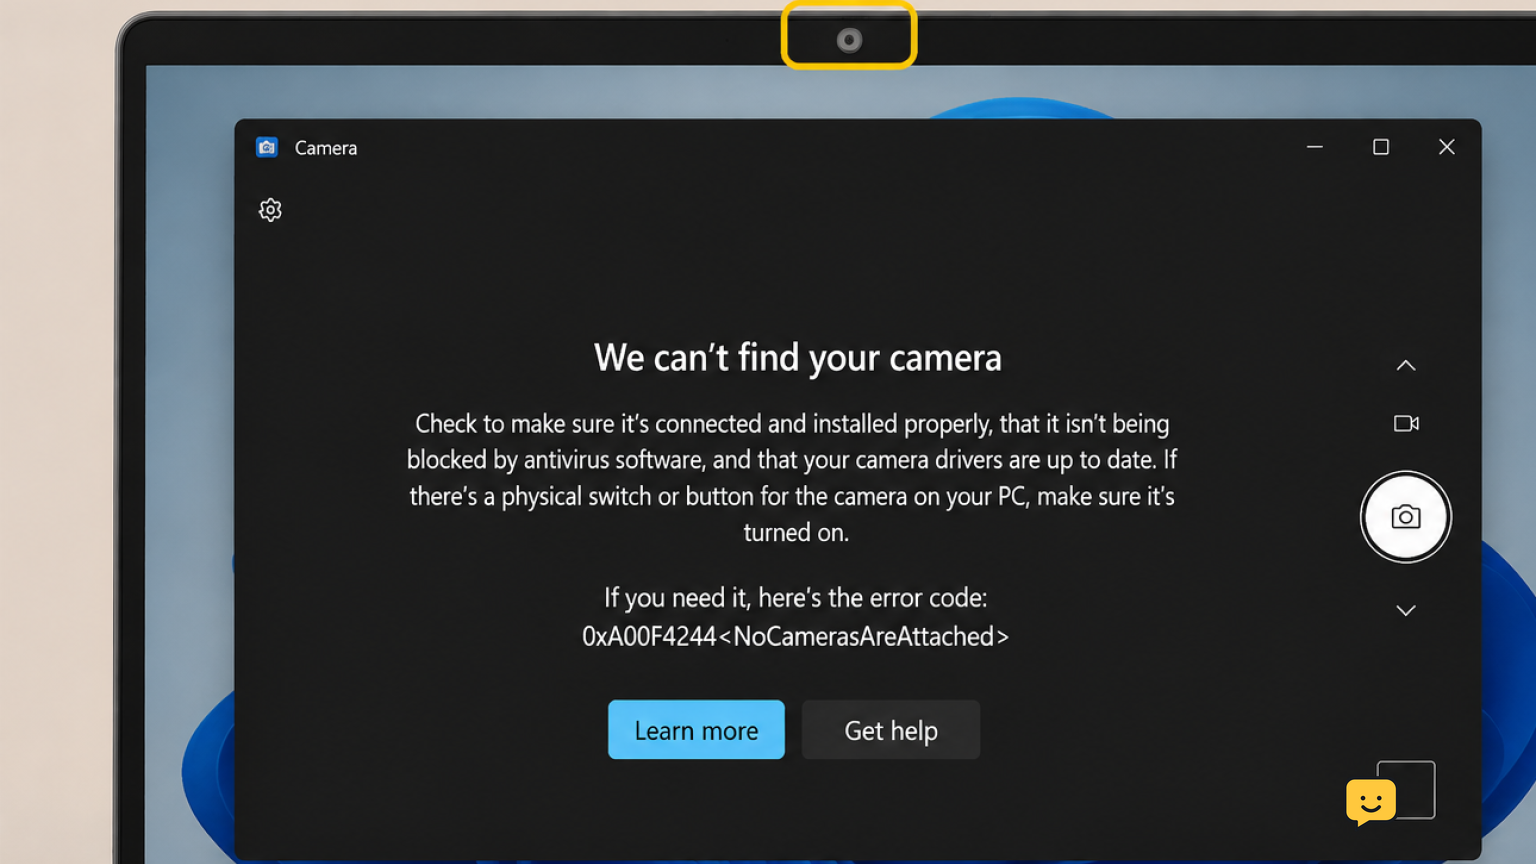Click the Camera app icon in title bar

[267, 147]
